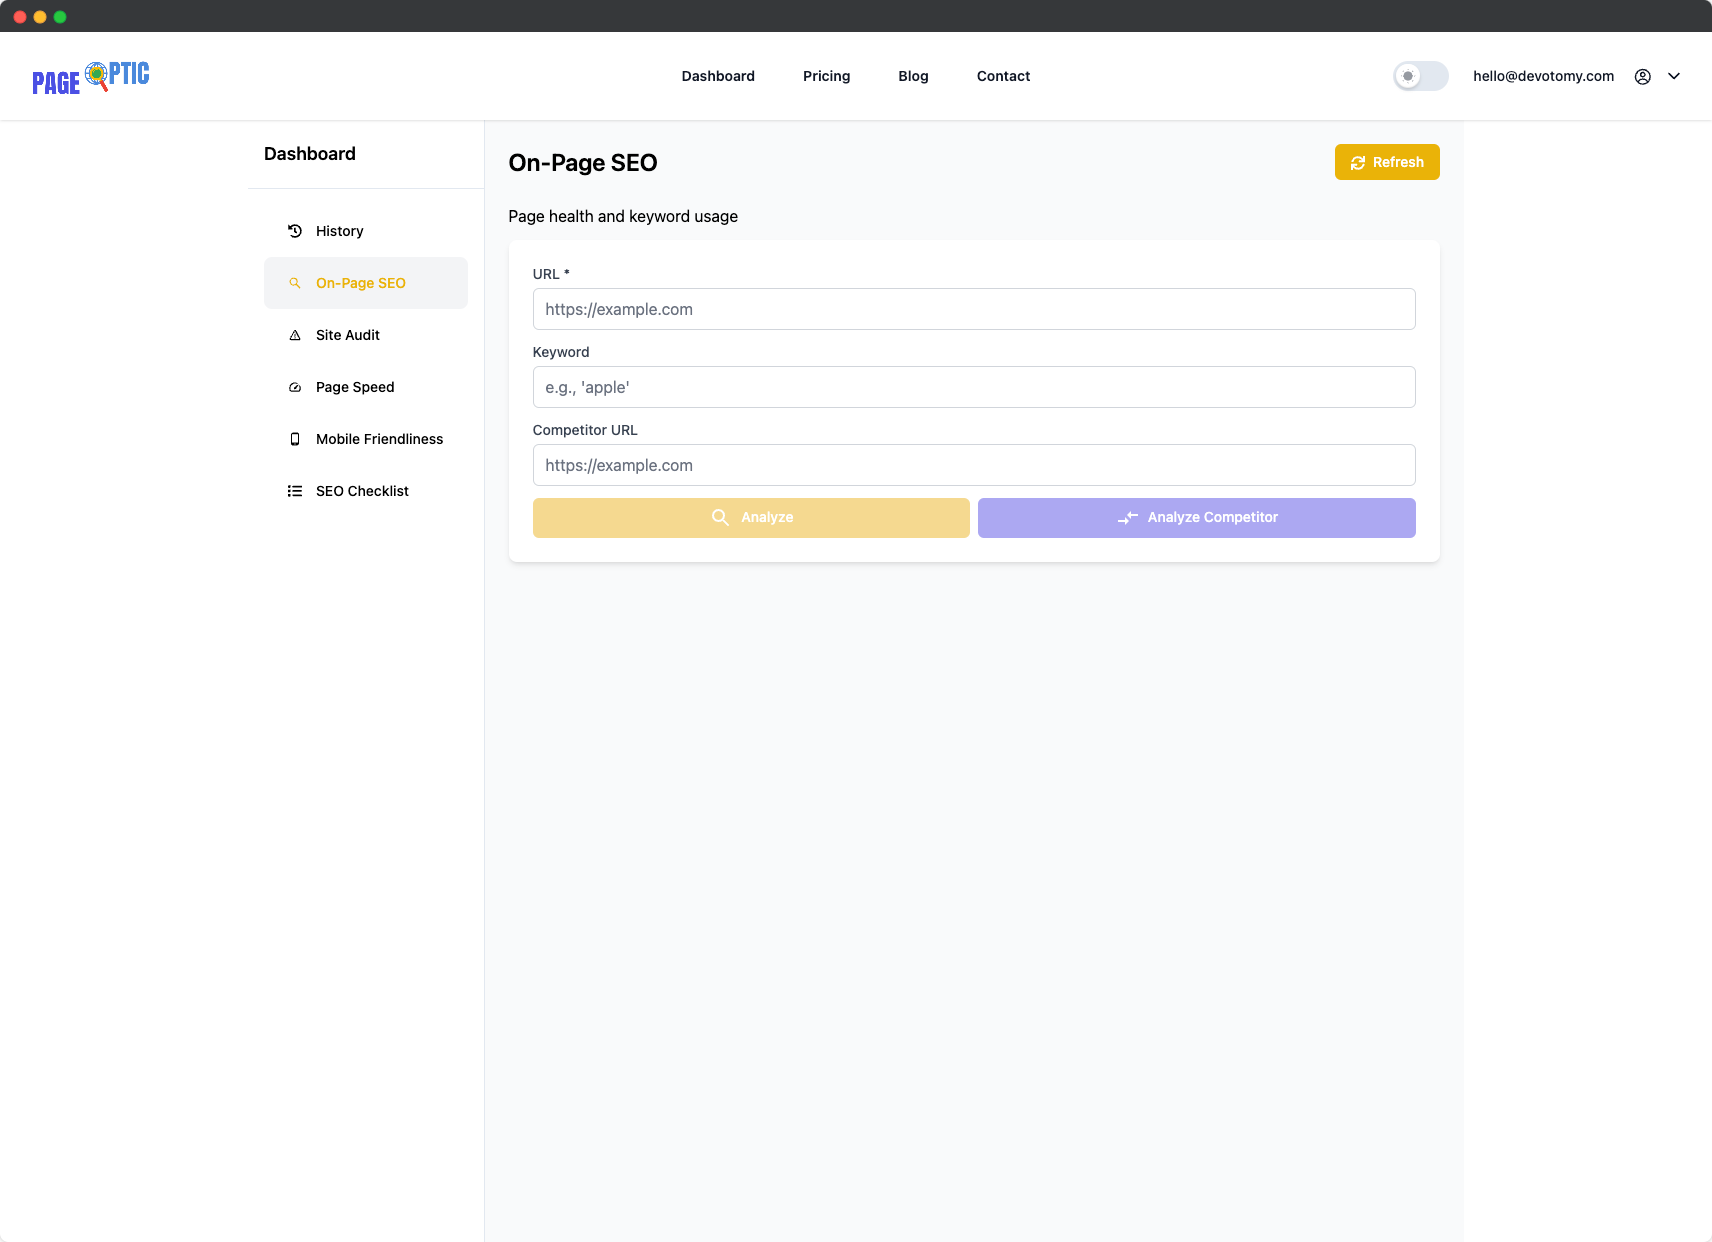Open History from the clock icon
Viewport: 1712px width, 1242px height.
295,231
